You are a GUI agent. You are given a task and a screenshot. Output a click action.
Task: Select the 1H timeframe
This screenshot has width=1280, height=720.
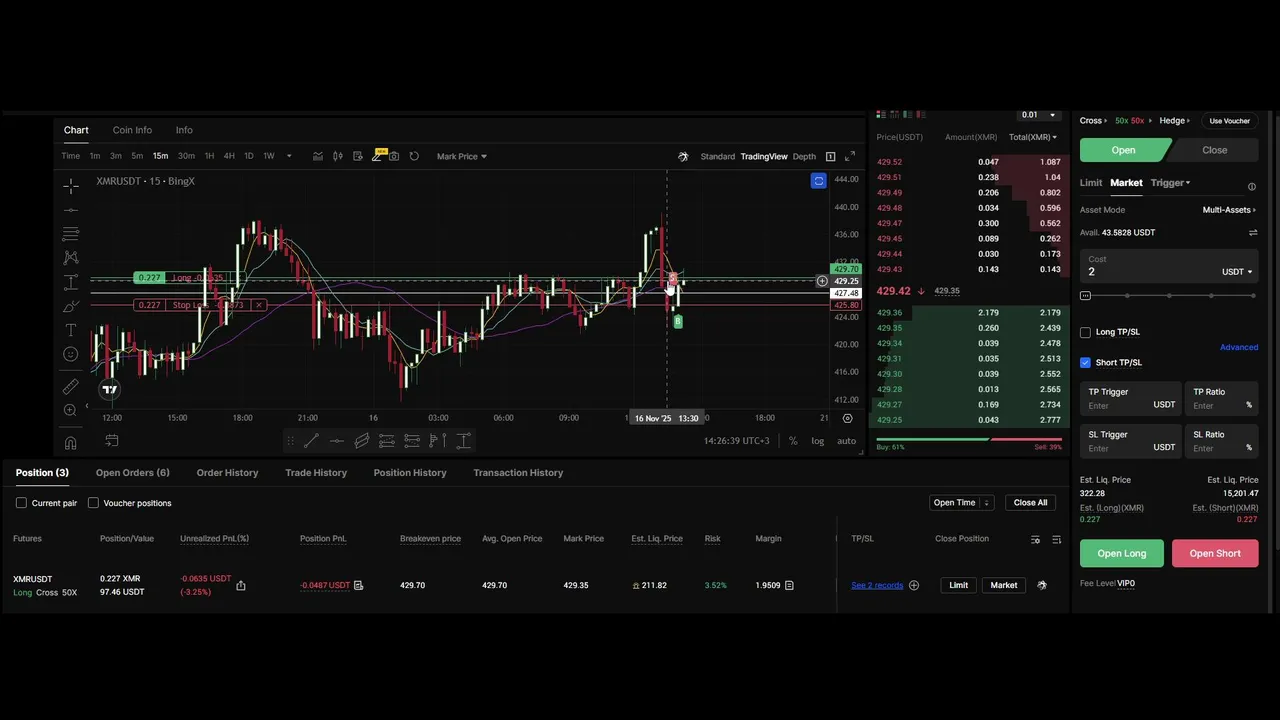coord(209,156)
